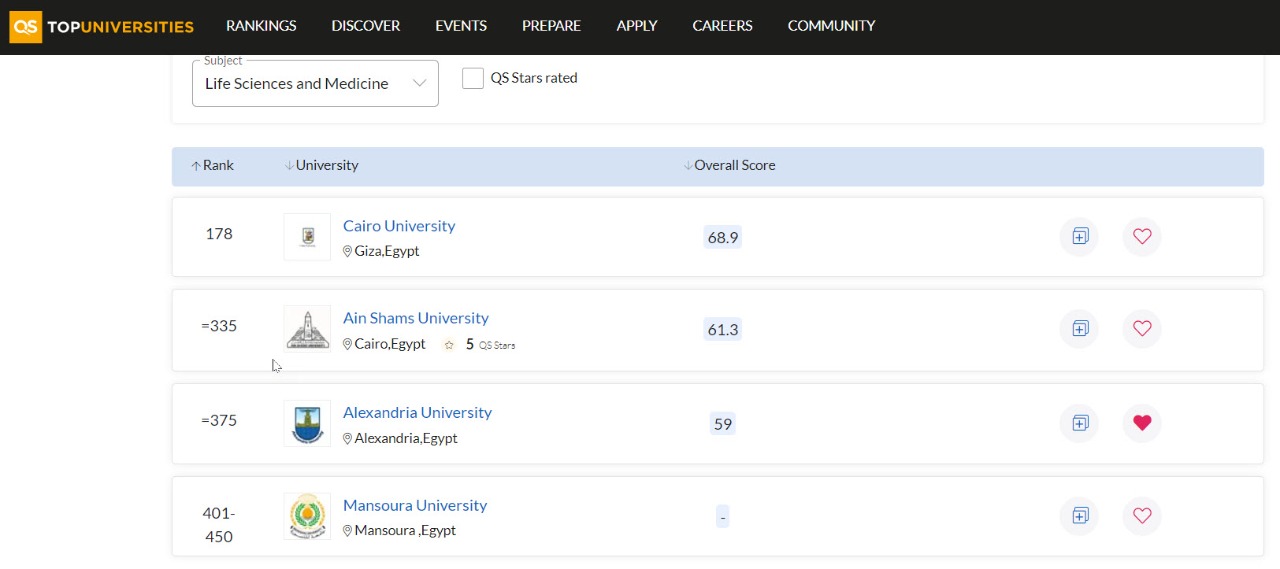Favorite Cairo University with heart icon
The width and height of the screenshot is (1280, 569).
pyautogui.click(x=1142, y=237)
